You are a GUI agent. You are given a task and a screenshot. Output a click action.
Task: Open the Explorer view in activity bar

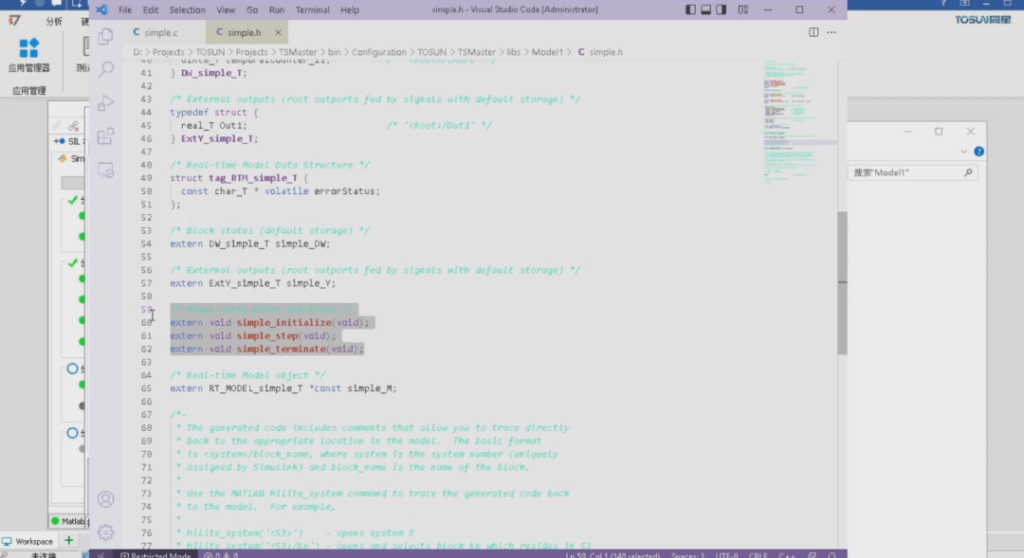coord(105,37)
